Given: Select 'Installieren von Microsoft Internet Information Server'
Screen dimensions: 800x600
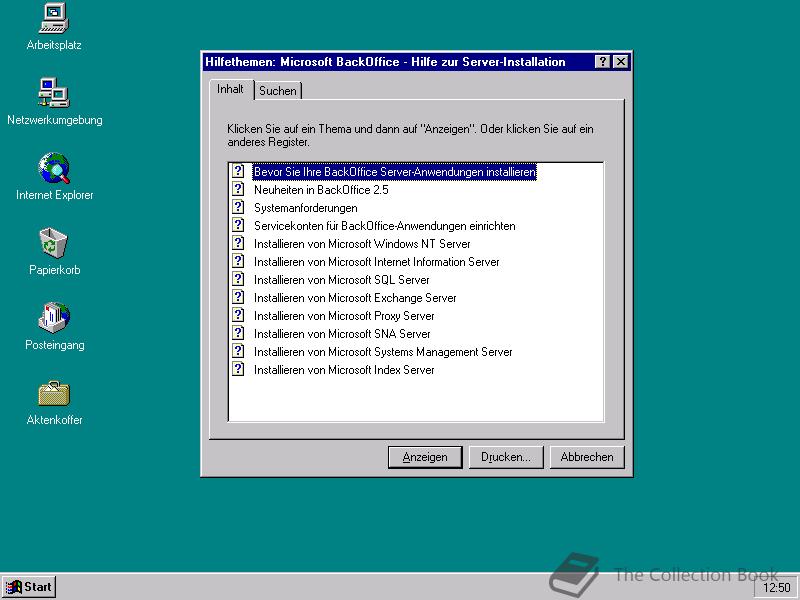Looking at the screenshot, I should coord(377,262).
